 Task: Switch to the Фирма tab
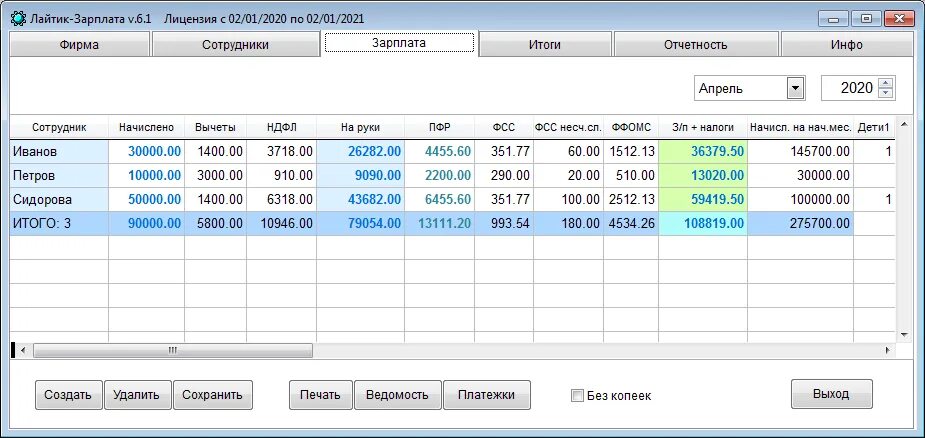[x=79, y=45]
